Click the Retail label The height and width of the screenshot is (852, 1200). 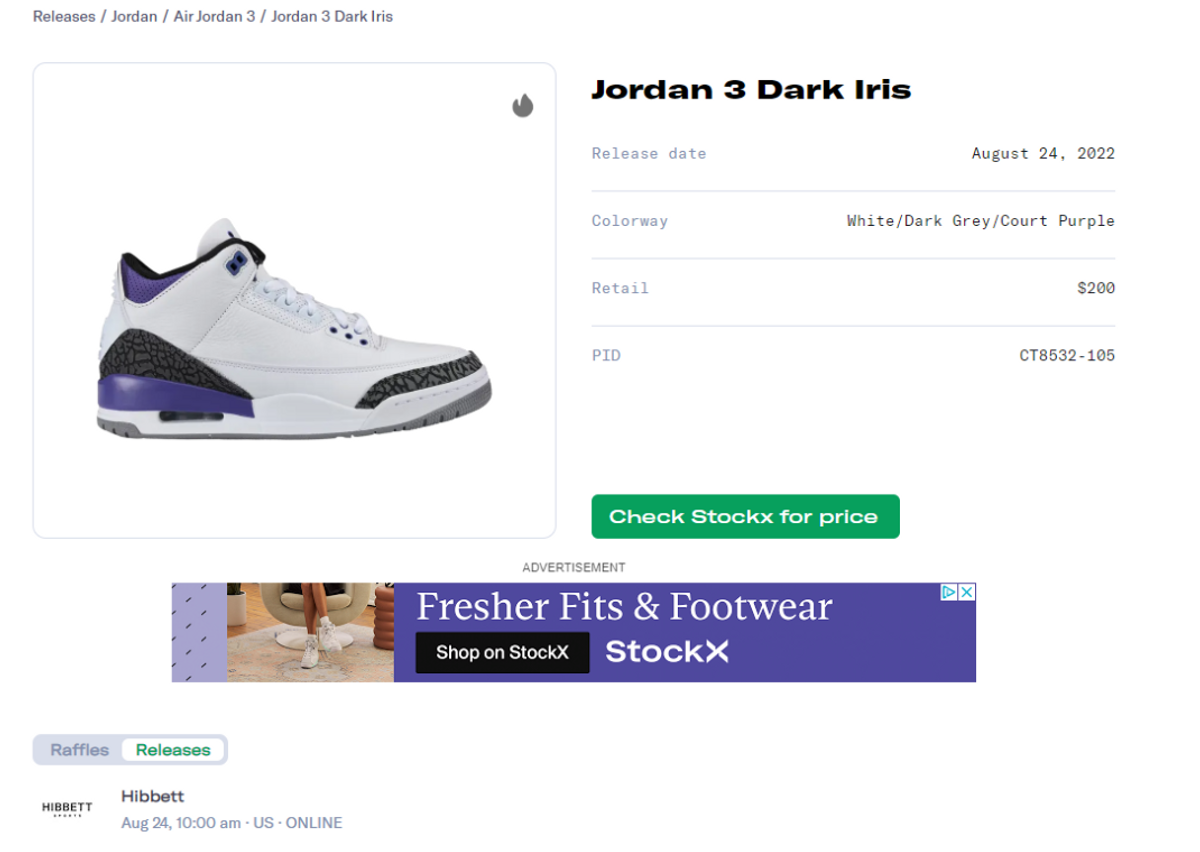[620, 288]
